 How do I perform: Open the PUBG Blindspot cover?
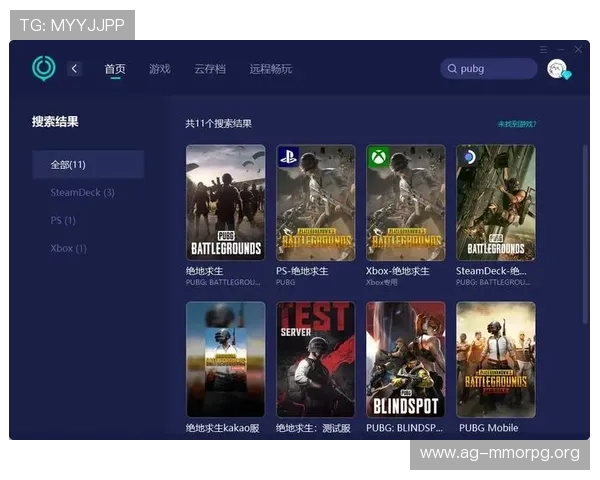(x=406, y=359)
